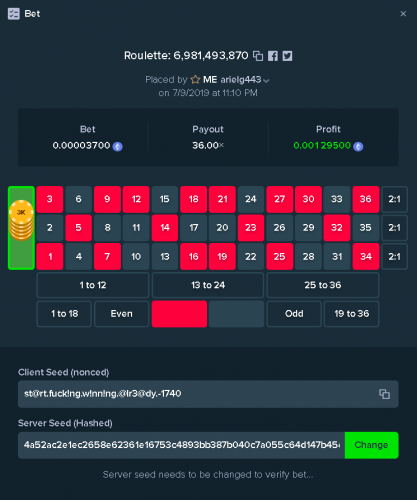Click the Ethereum icon beside Profit
This screenshot has height=500, width=417.
click(x=358, y=146)
